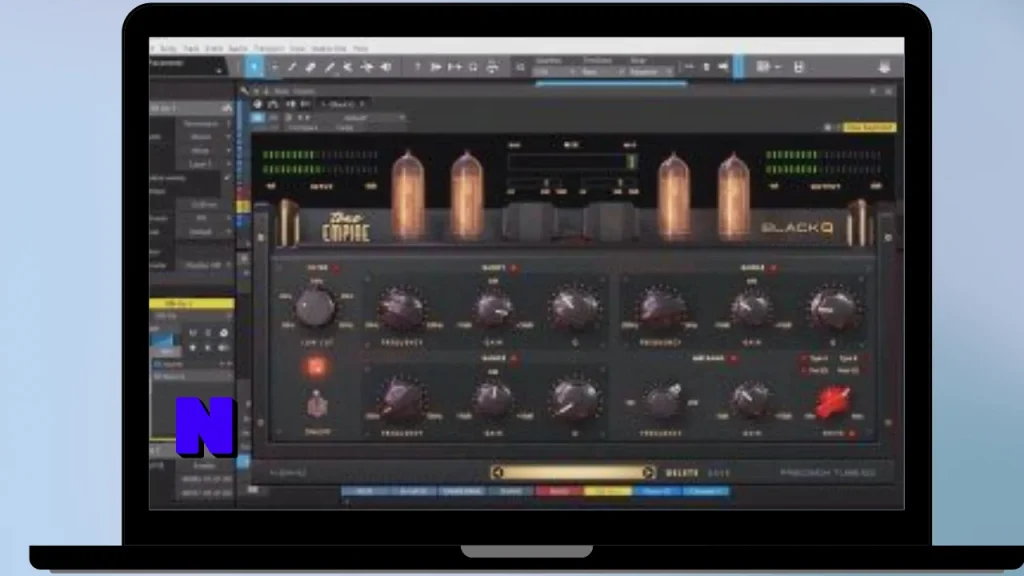Select the Range tool next to Arrow
The height and width of the screenshot is (576, 1024).
click(274, 67)
